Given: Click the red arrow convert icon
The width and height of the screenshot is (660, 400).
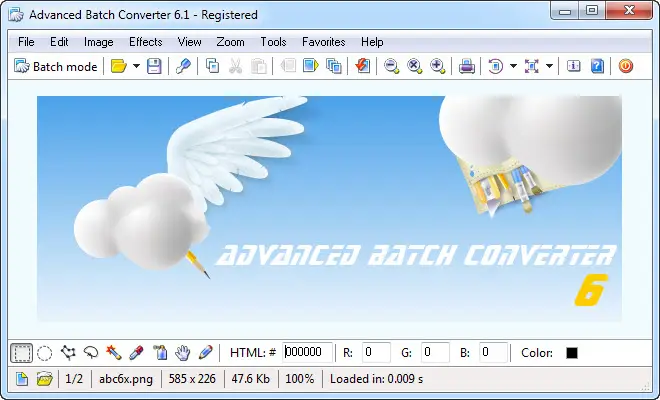Looking at the screenshot, I should pos(362,66).
